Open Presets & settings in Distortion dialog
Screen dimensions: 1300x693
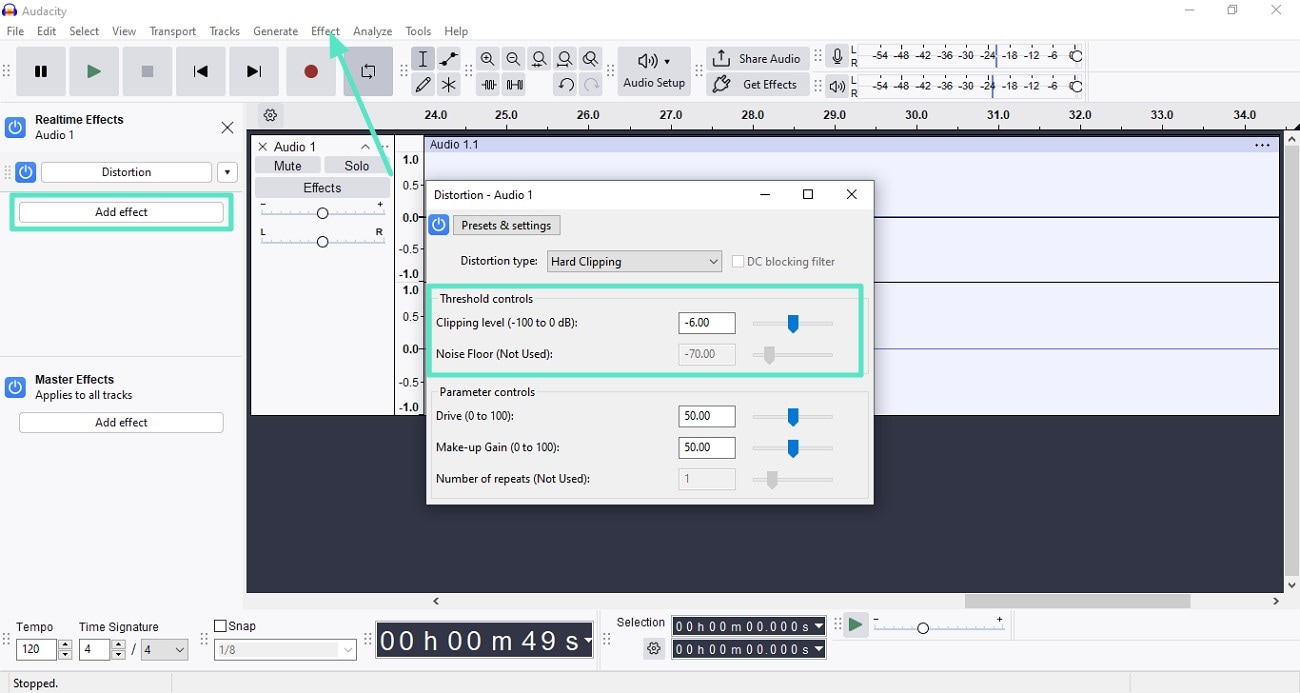pos(506,225)
